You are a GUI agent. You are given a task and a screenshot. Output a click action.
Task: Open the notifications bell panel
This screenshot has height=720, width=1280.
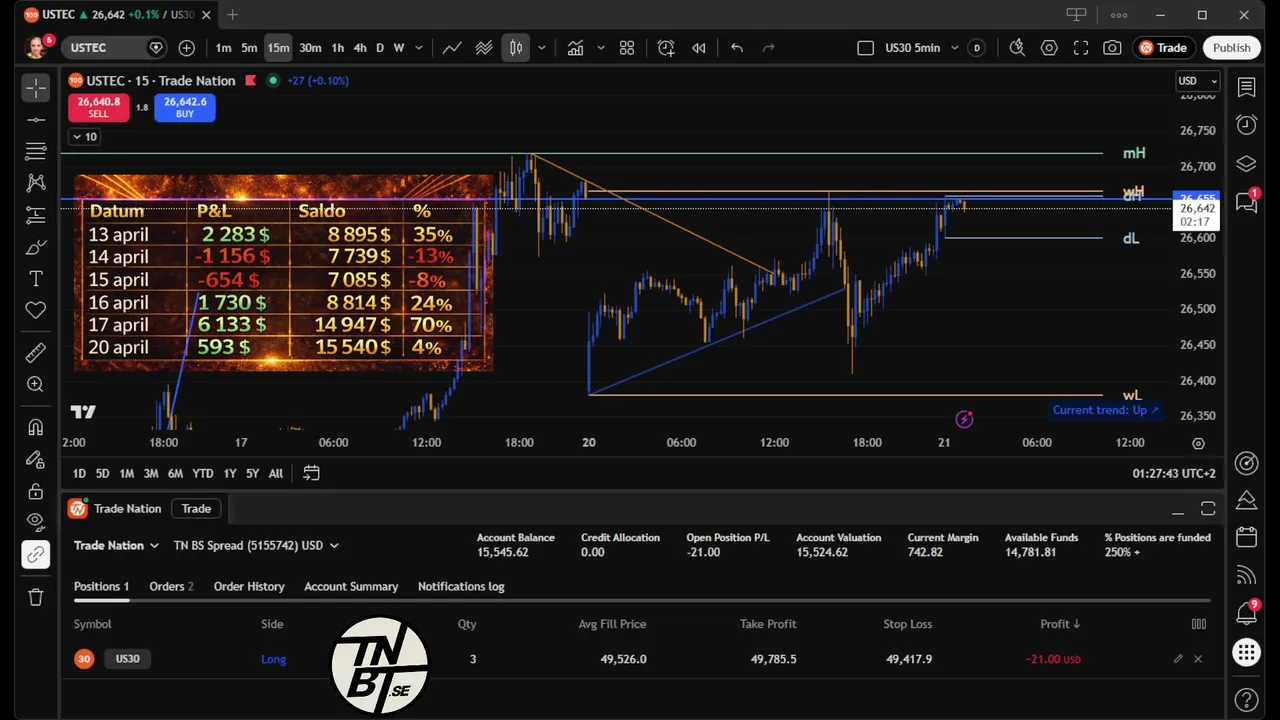coord(1246,613)
